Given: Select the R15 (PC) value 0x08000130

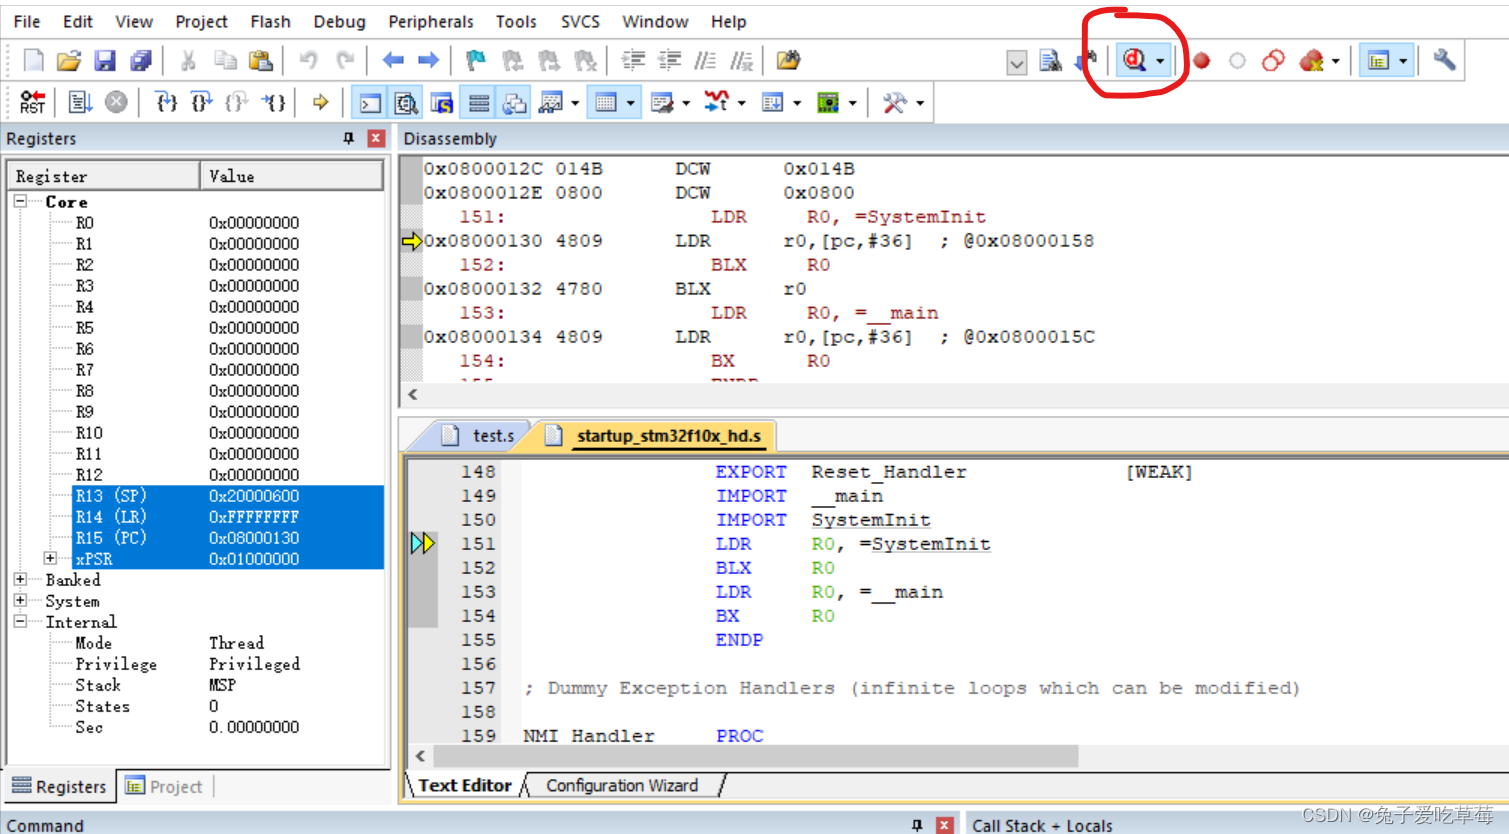Looking at the screenshot, I should point(254,537).
